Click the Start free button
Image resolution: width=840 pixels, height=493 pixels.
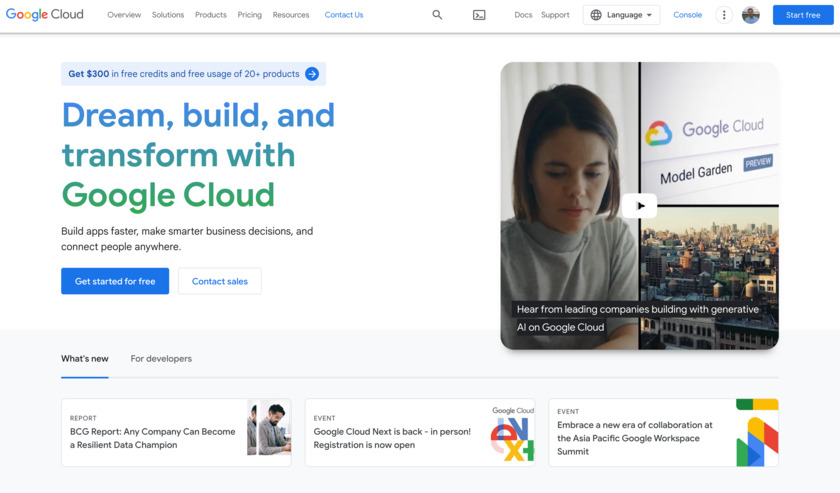click(803, 15)
